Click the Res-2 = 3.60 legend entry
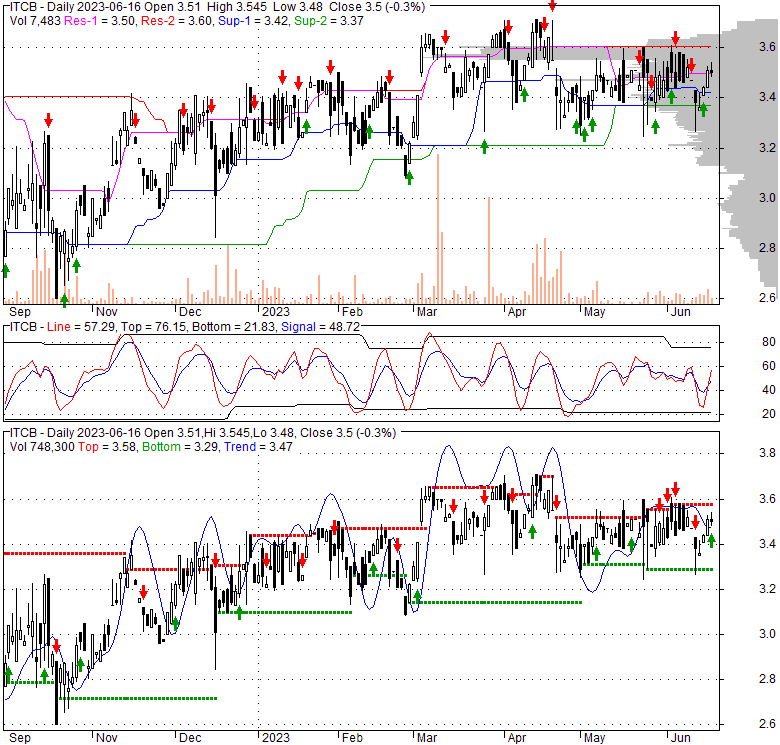Image resolution: width=780 pixels, height=745 pixels. 177,21
